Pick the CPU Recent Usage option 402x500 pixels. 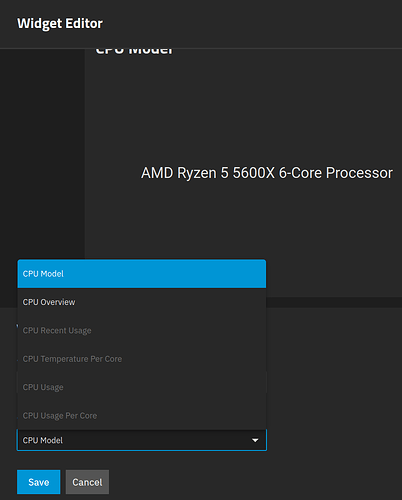[142, 330]
